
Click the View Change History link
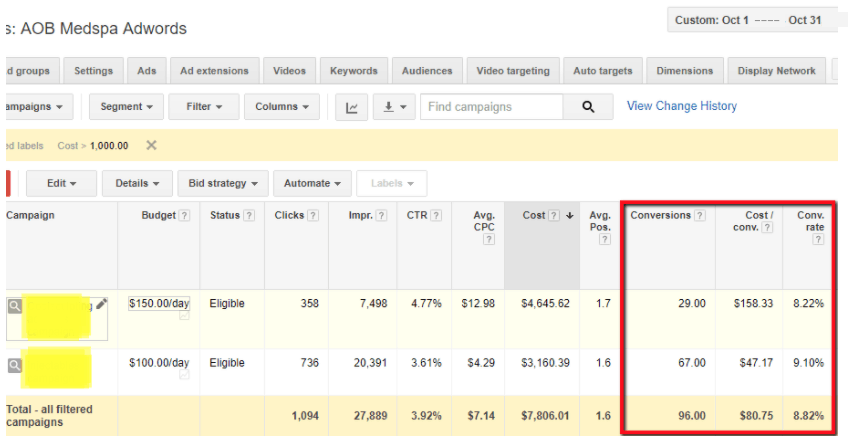[x=682, y=106]
